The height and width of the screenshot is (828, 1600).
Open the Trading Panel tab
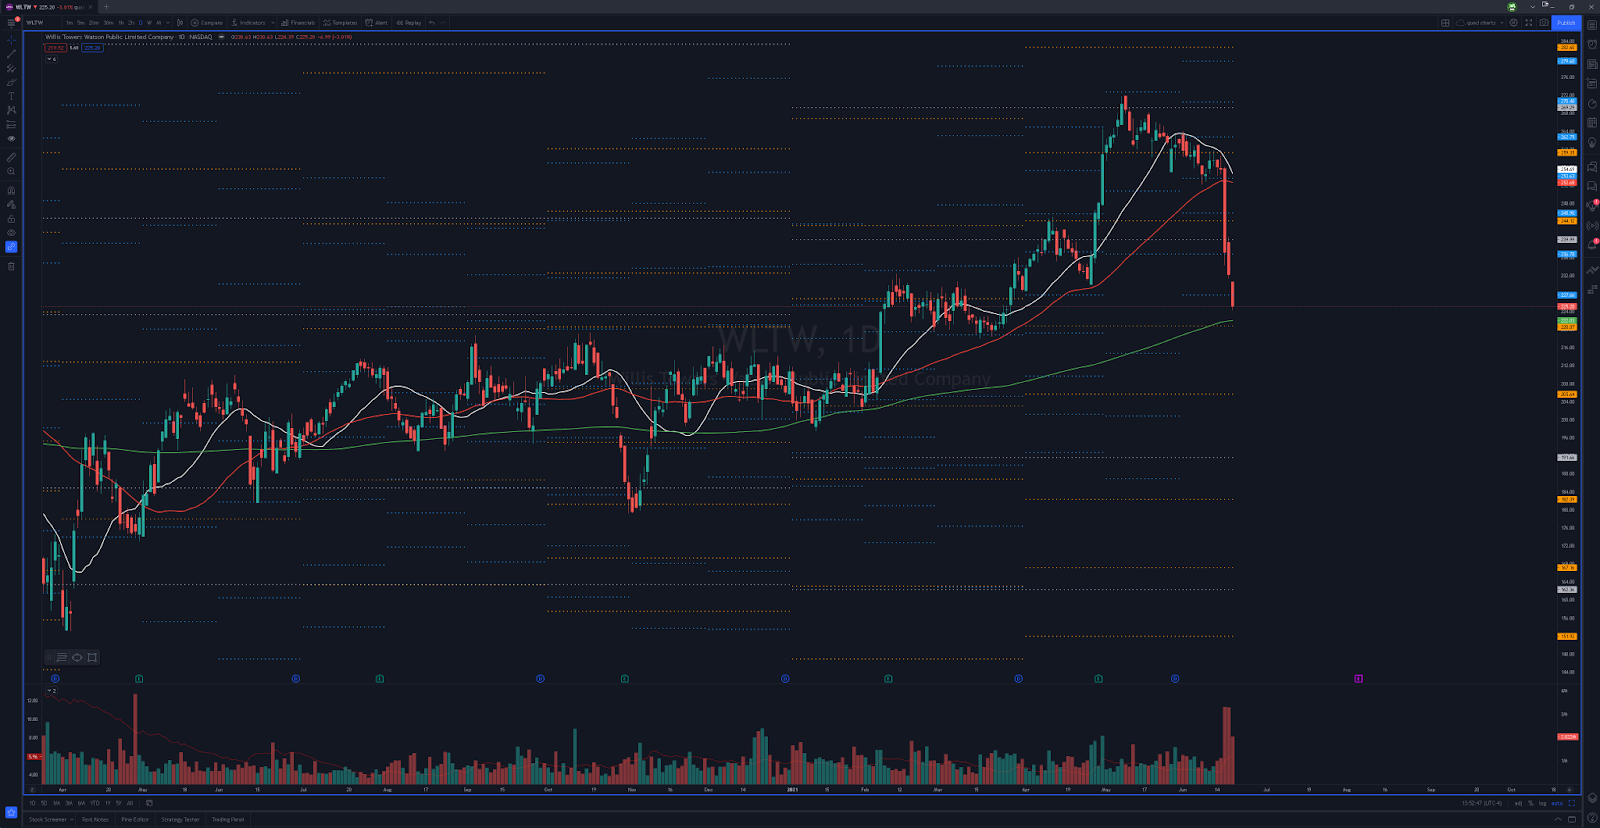point(228,820)
